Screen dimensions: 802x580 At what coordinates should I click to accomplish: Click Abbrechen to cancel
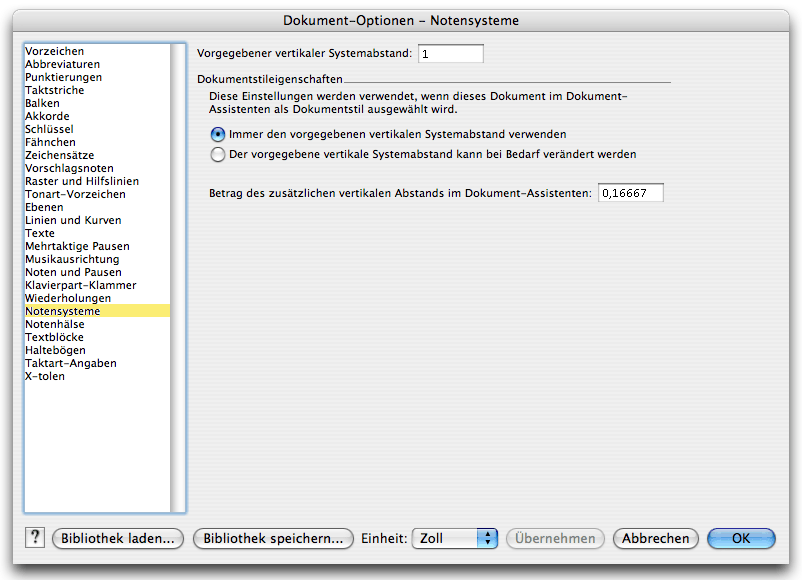click(x=655, y=539)
